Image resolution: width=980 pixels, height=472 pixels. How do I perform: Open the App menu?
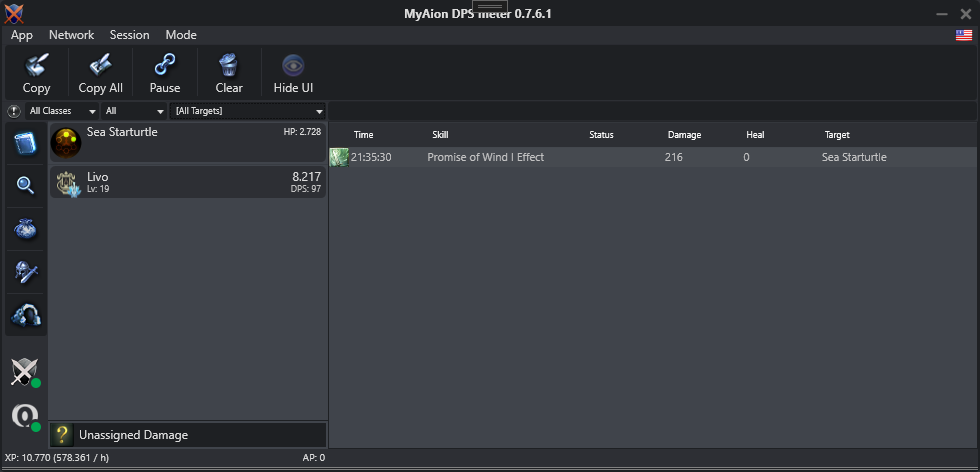[x=22, y=35]
